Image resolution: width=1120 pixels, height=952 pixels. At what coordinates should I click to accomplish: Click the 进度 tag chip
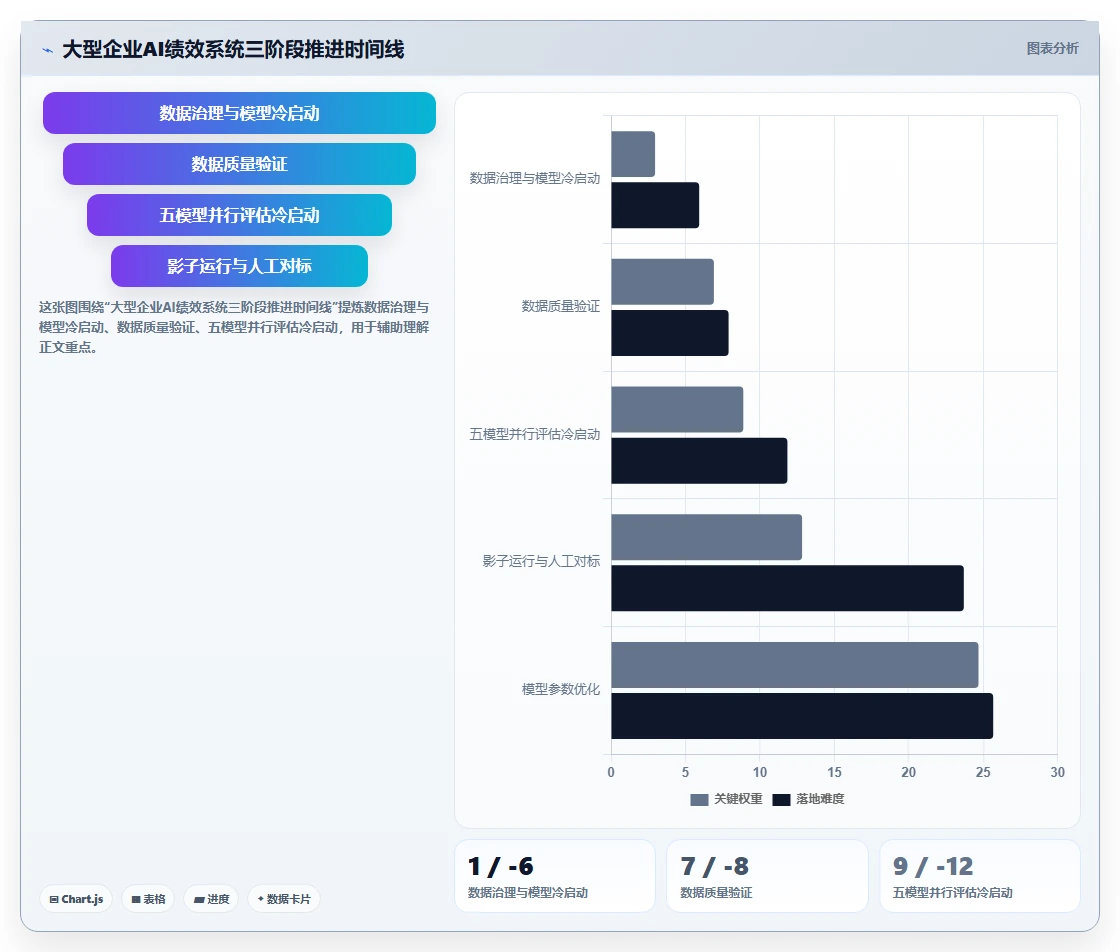(211, 899)
